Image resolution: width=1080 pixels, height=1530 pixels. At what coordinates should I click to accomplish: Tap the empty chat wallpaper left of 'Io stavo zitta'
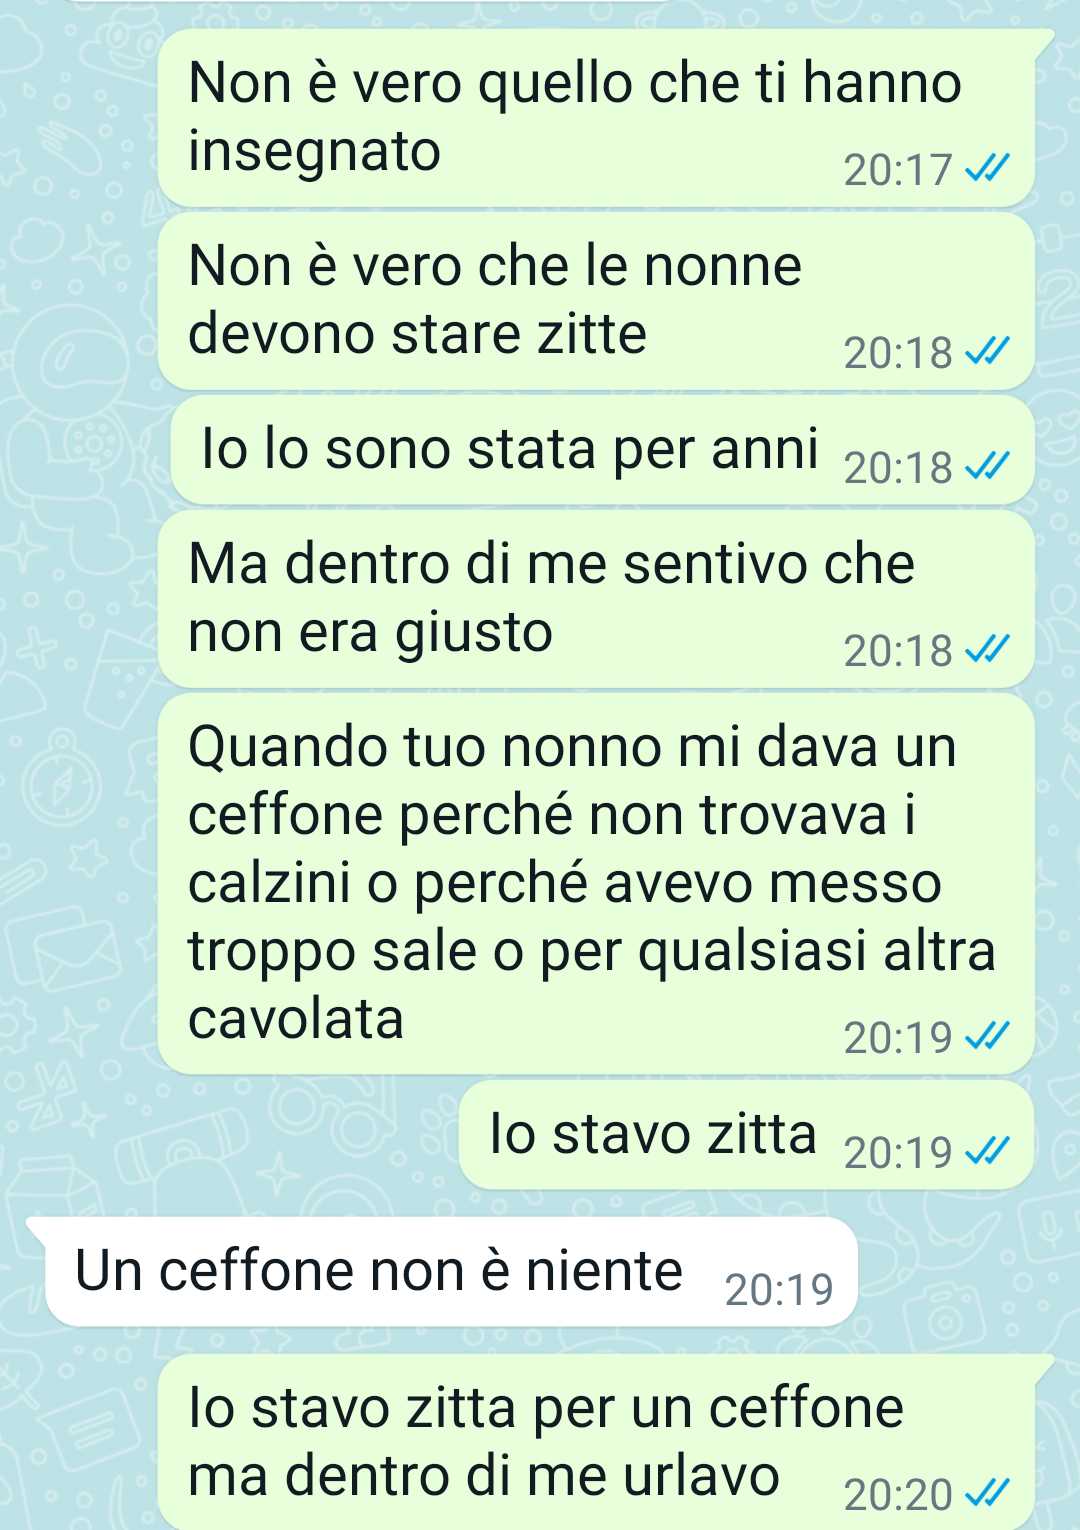pos(230,1135)
